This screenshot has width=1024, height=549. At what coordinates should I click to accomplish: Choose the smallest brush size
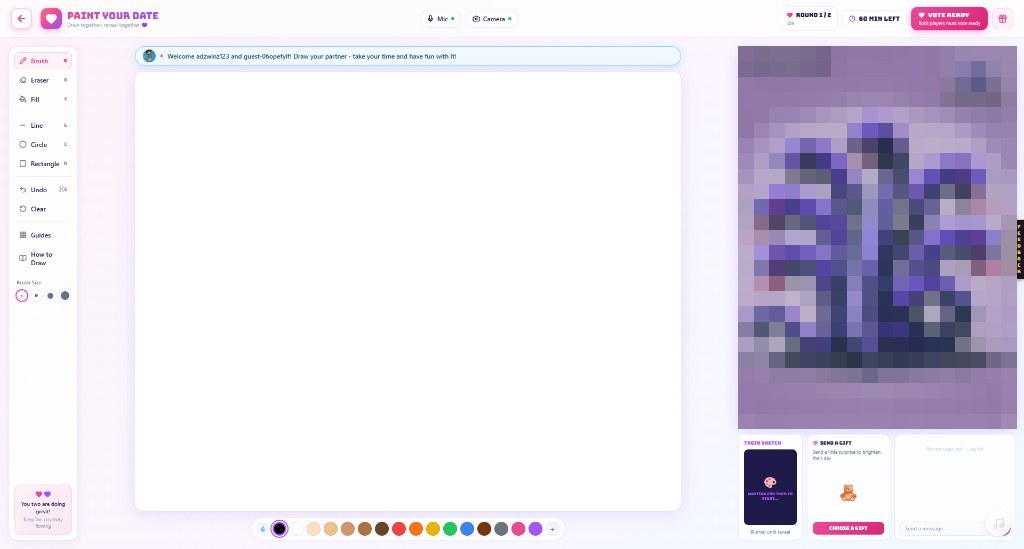22,296
